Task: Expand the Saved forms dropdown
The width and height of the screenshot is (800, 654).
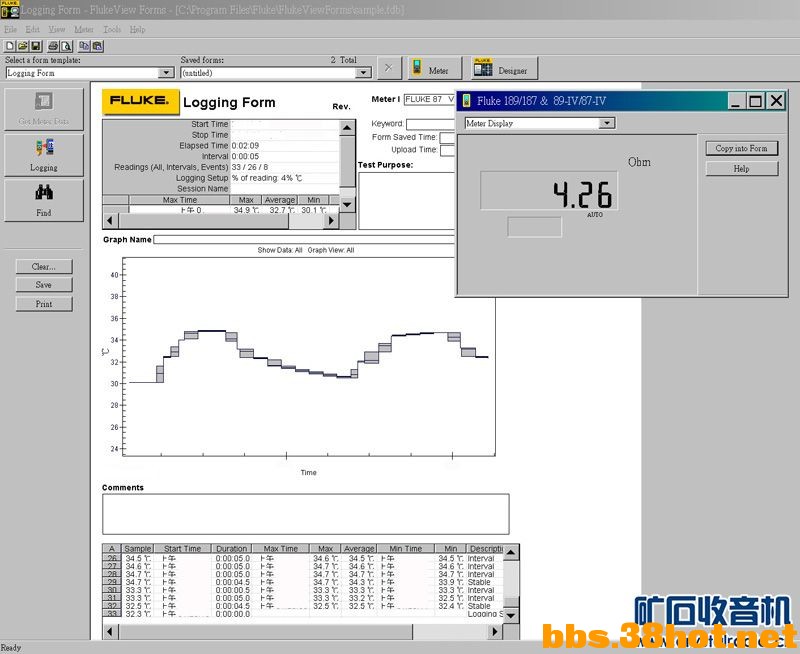Action: pyautogui.click(x=363, y=73)
